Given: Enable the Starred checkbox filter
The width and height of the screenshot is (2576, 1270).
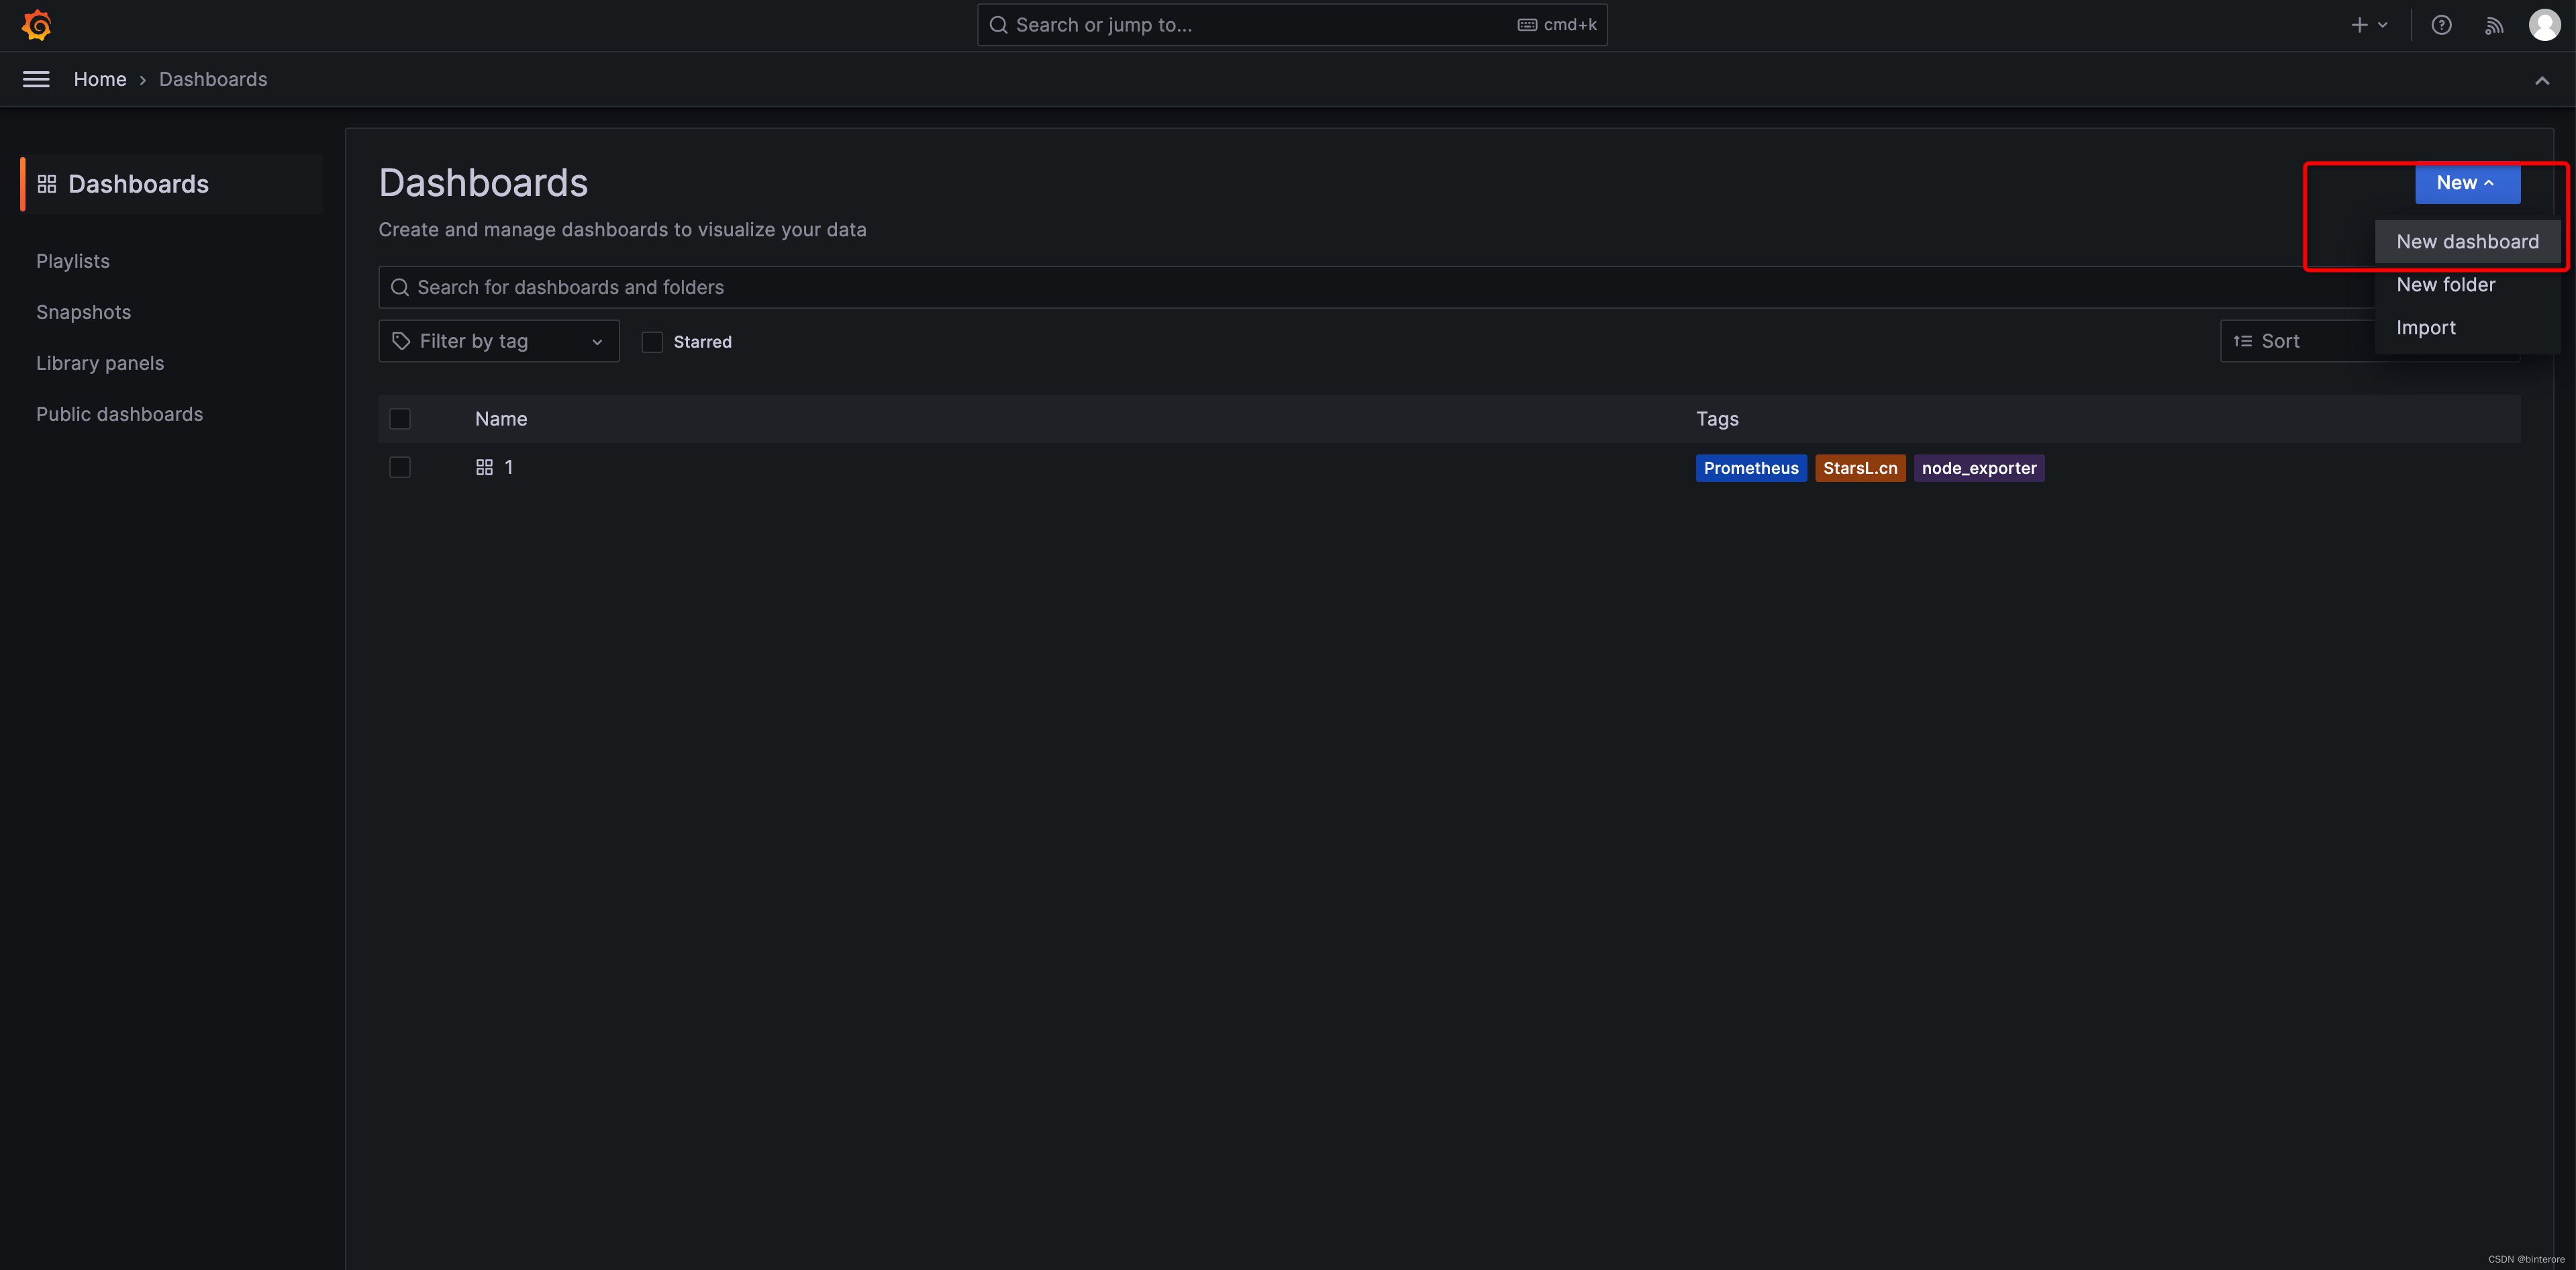Looking at the screenshot, I should point(652,342).
